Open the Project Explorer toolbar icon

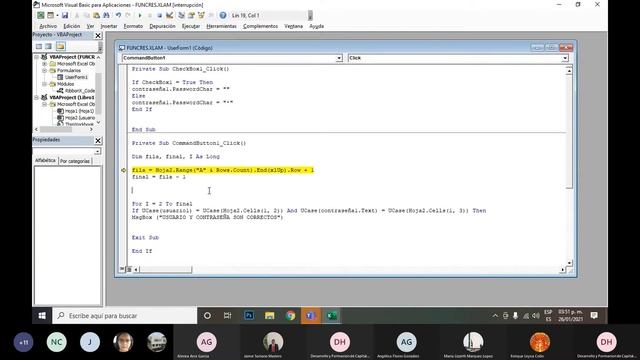[182, 16]
